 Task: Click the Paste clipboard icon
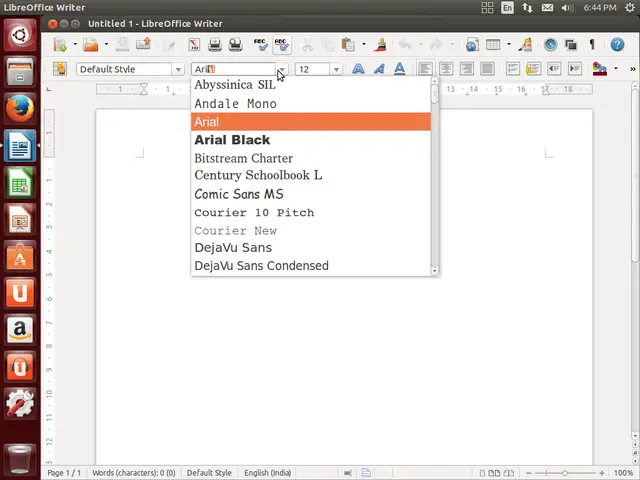point(348,44)
